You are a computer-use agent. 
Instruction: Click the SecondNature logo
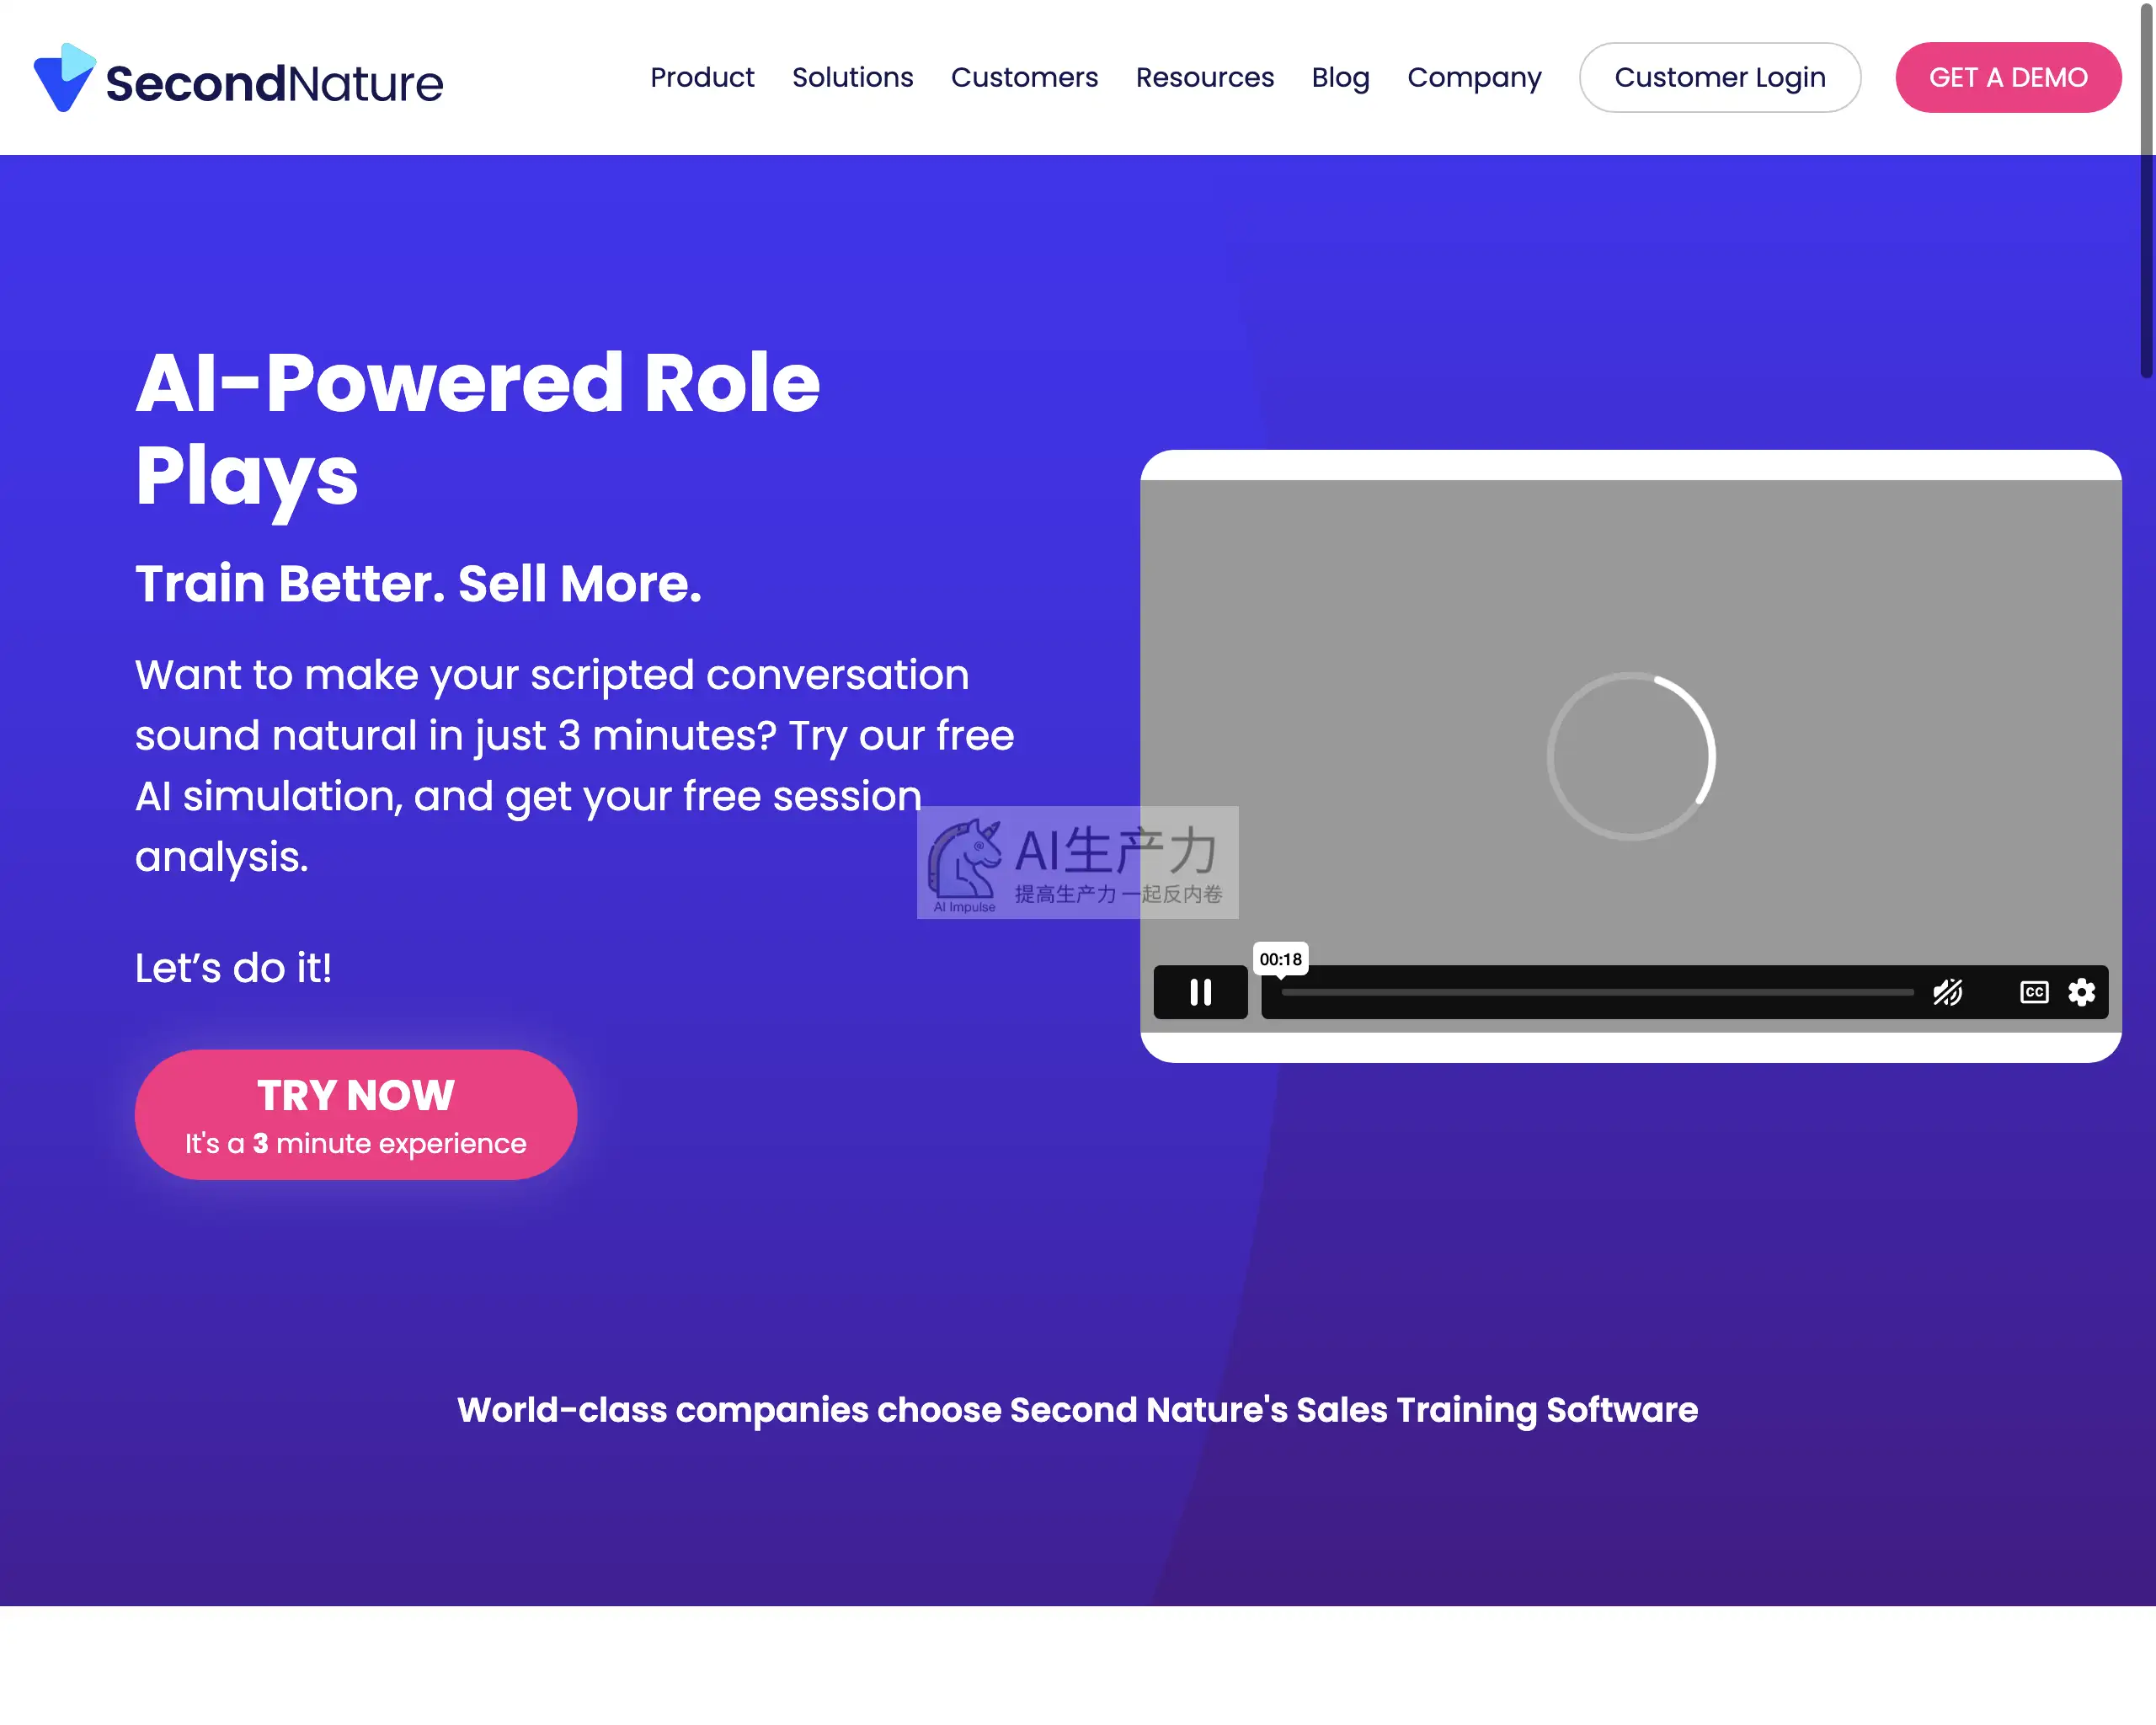(238, 78)
